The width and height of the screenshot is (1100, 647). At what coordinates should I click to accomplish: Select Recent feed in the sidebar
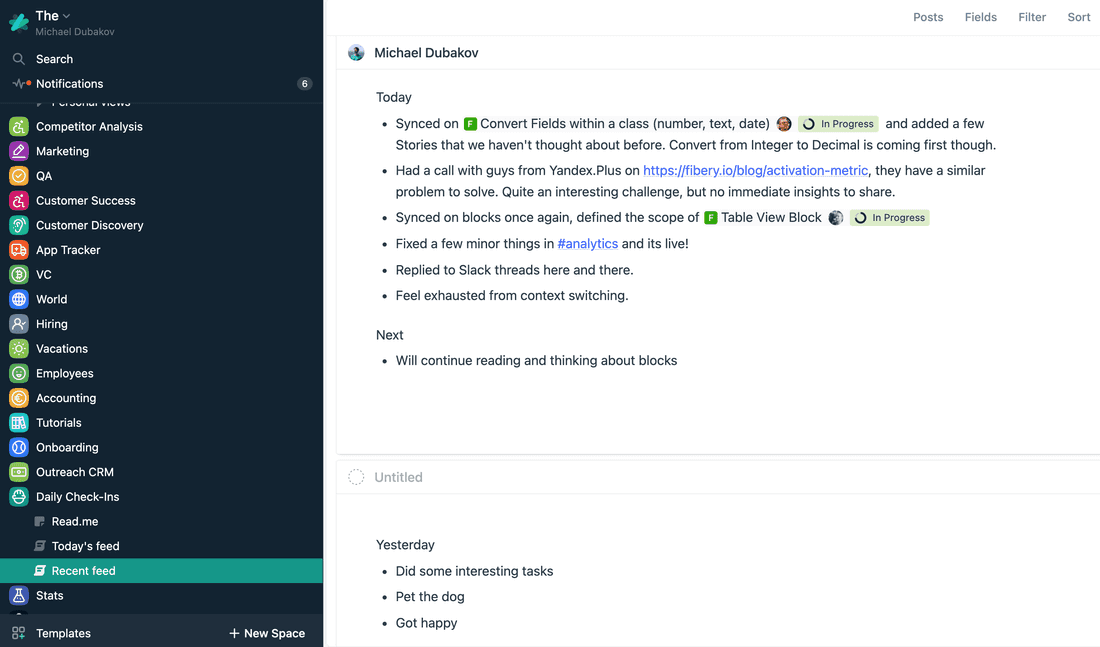[84, 570]
